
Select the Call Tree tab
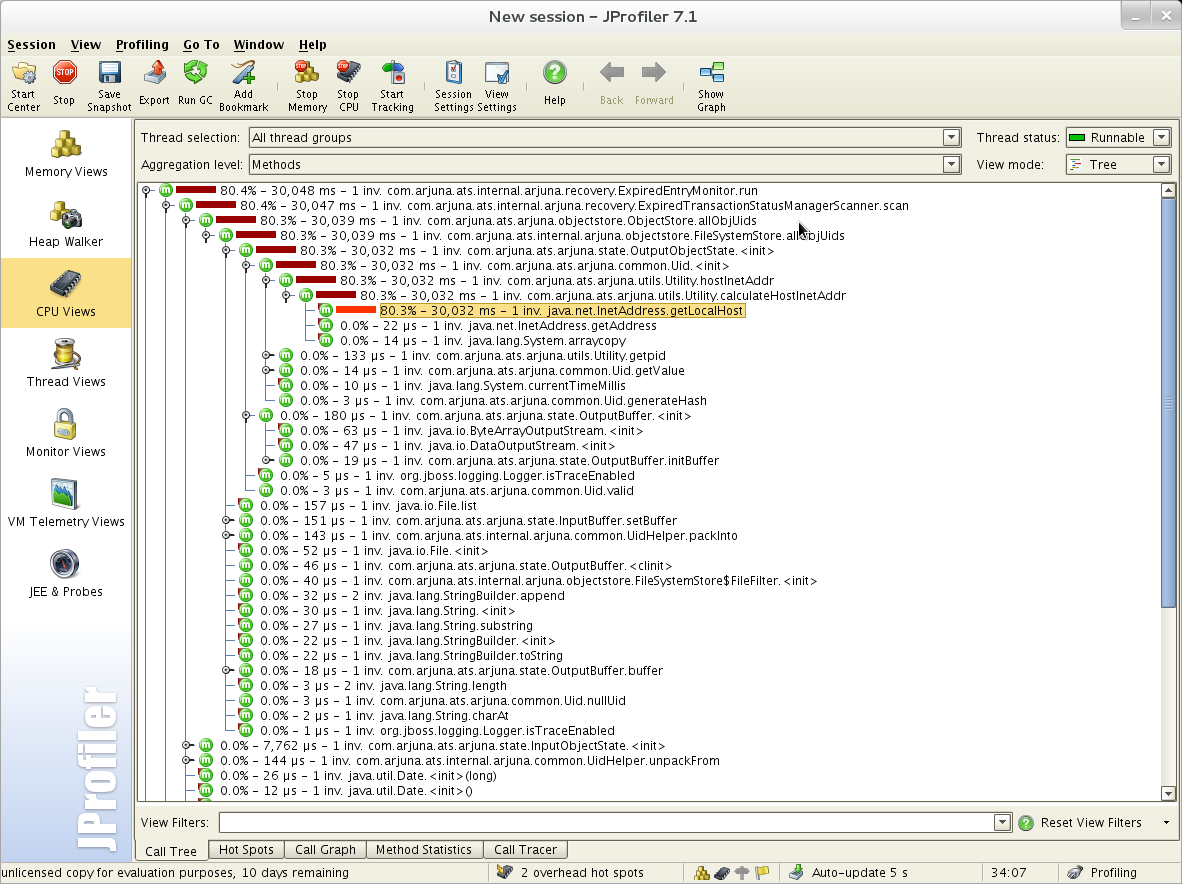(x=171, y=851)
